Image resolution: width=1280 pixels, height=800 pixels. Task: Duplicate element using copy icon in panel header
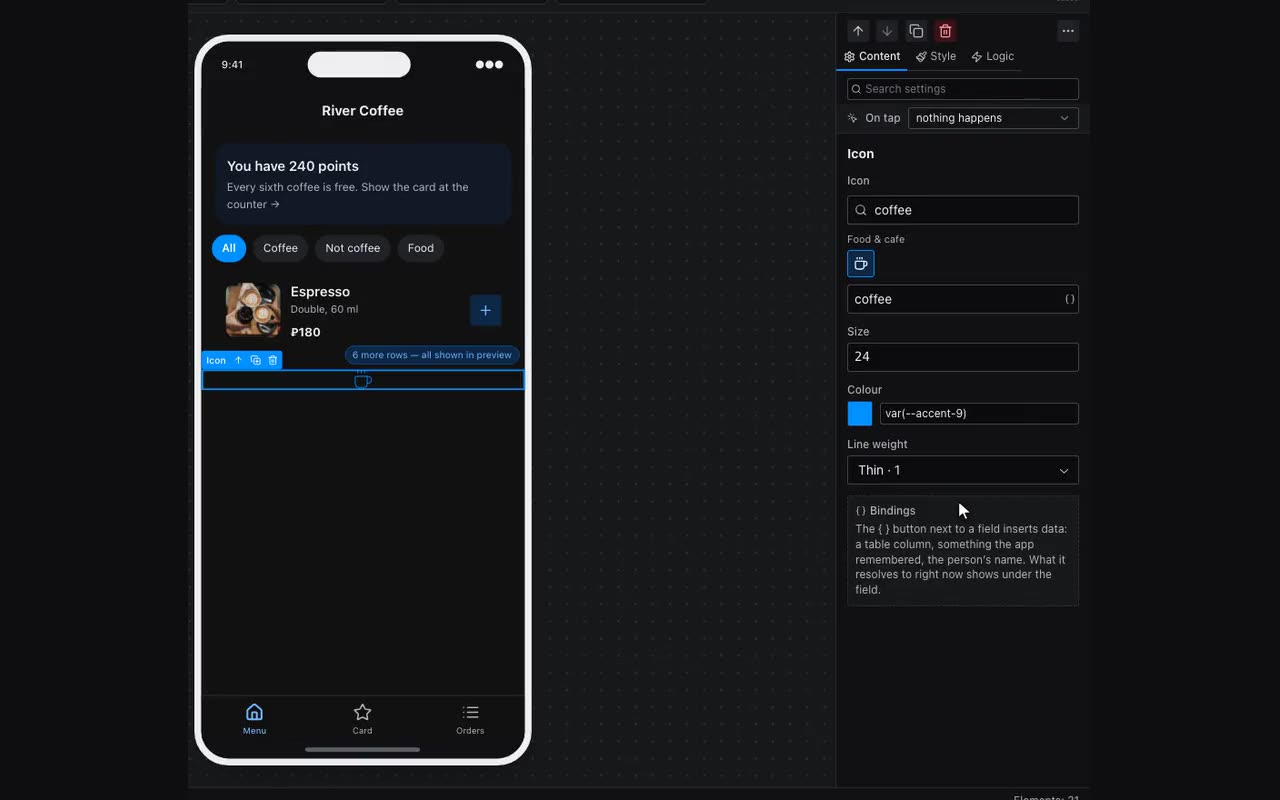coord(916,31)
